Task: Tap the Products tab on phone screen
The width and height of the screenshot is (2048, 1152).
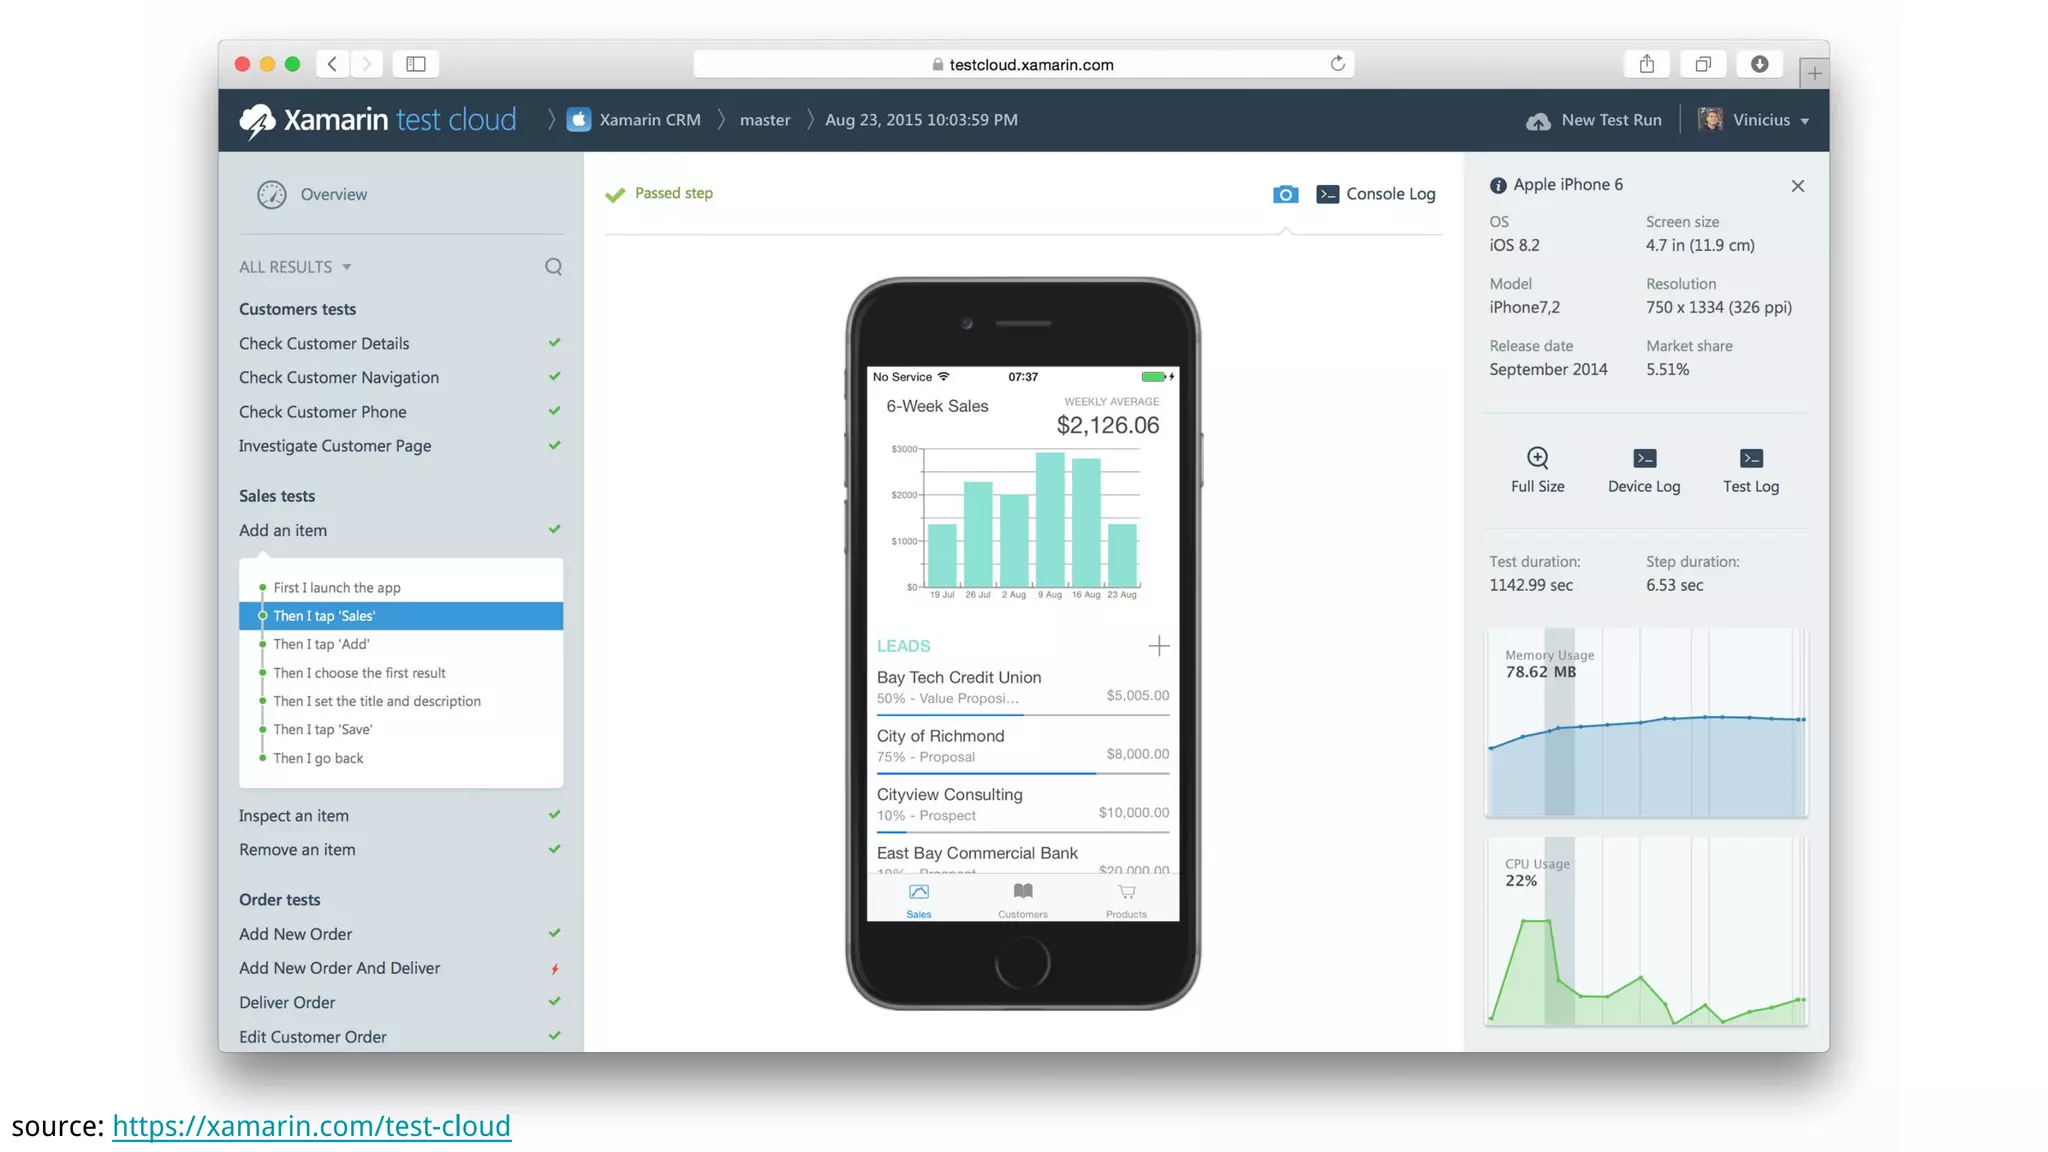Action: click(x=1127, y=899)
